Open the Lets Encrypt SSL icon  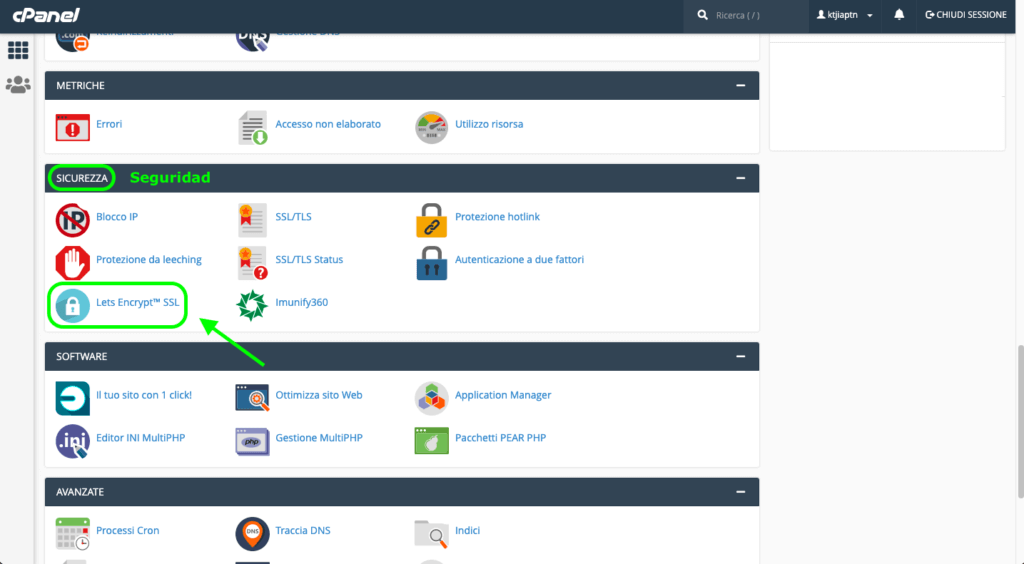pyautogui.click(x=72, y=306)
